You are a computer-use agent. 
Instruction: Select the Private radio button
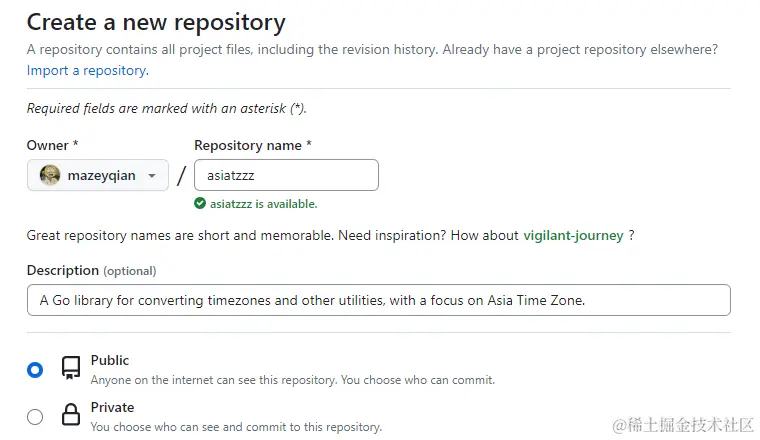click(35, 416)
